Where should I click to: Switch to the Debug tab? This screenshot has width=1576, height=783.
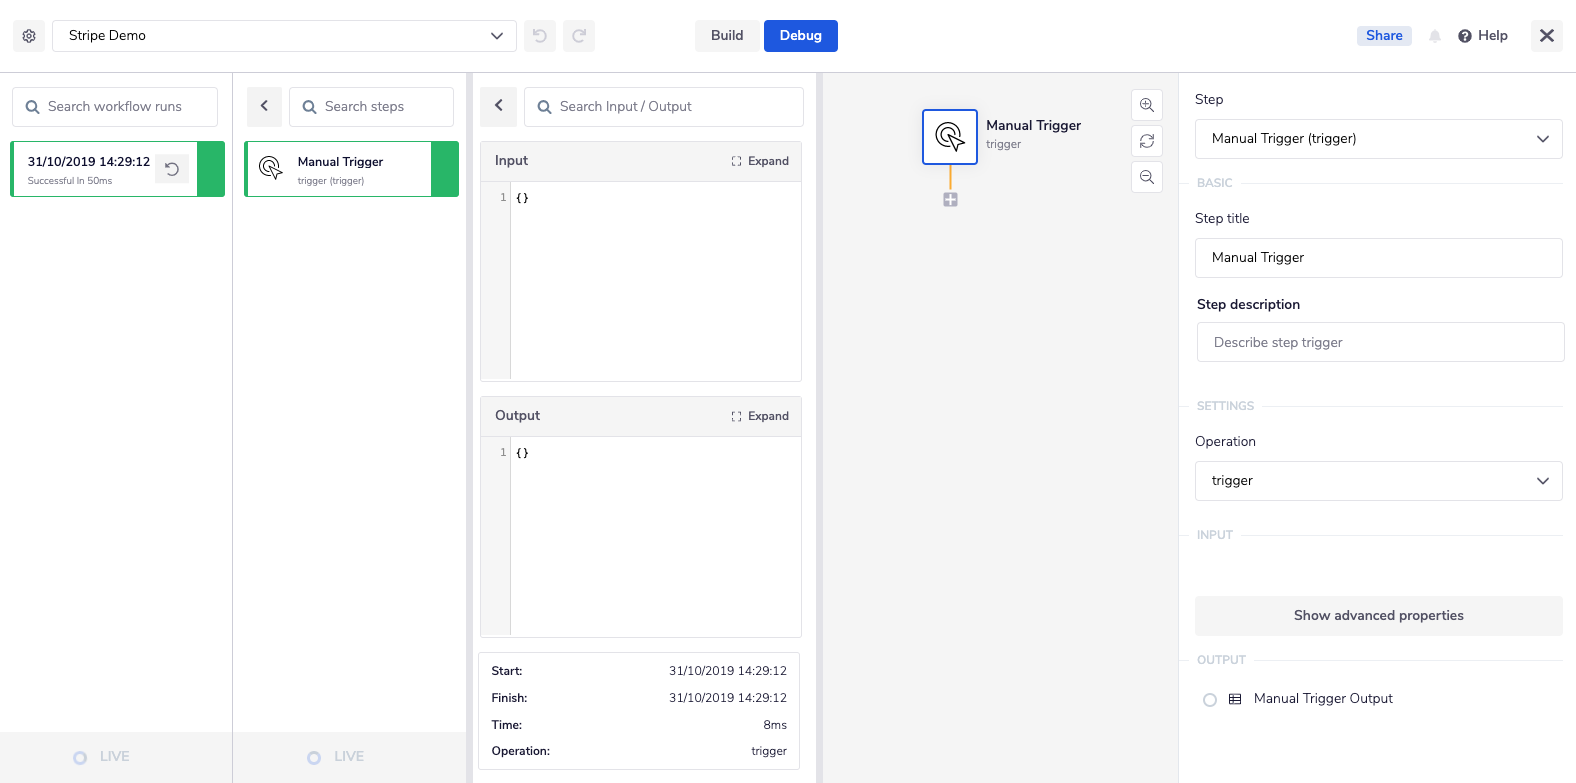click(800, 36)
